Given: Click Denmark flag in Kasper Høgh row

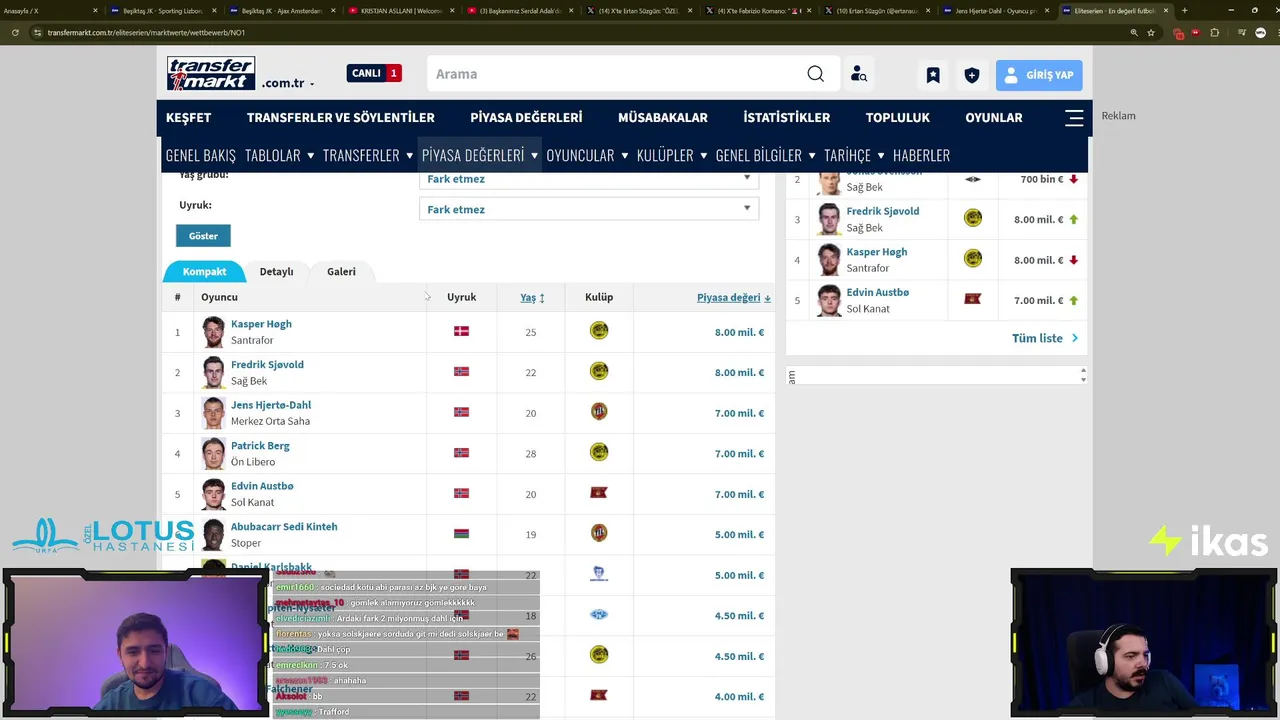Looking at the screenshot, I should coord(461,331).
